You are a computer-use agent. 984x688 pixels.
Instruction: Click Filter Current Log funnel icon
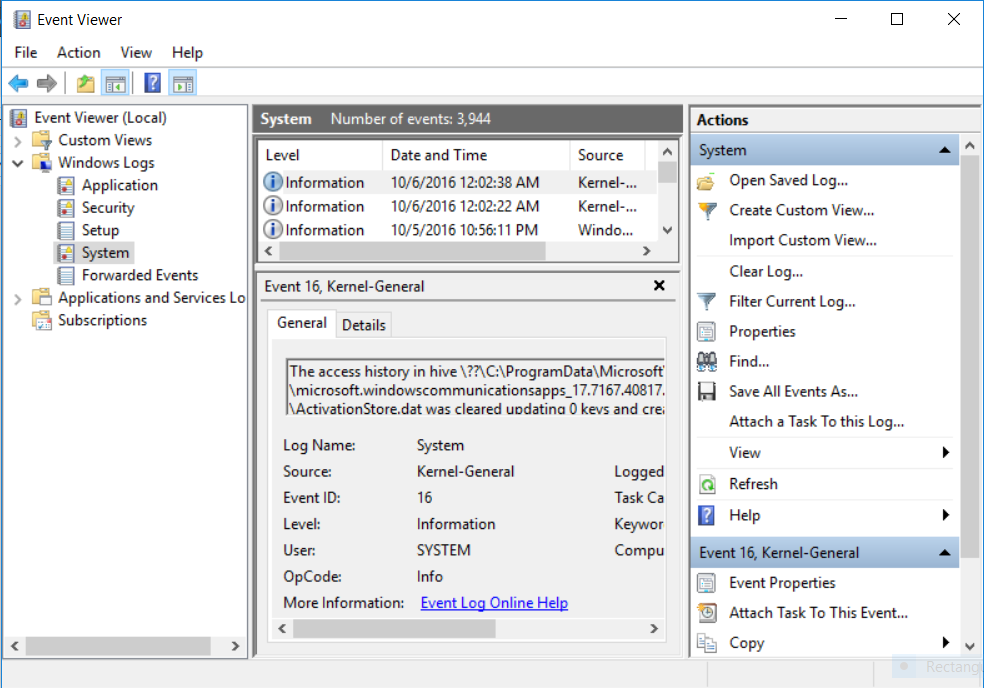tap(707, 302)
